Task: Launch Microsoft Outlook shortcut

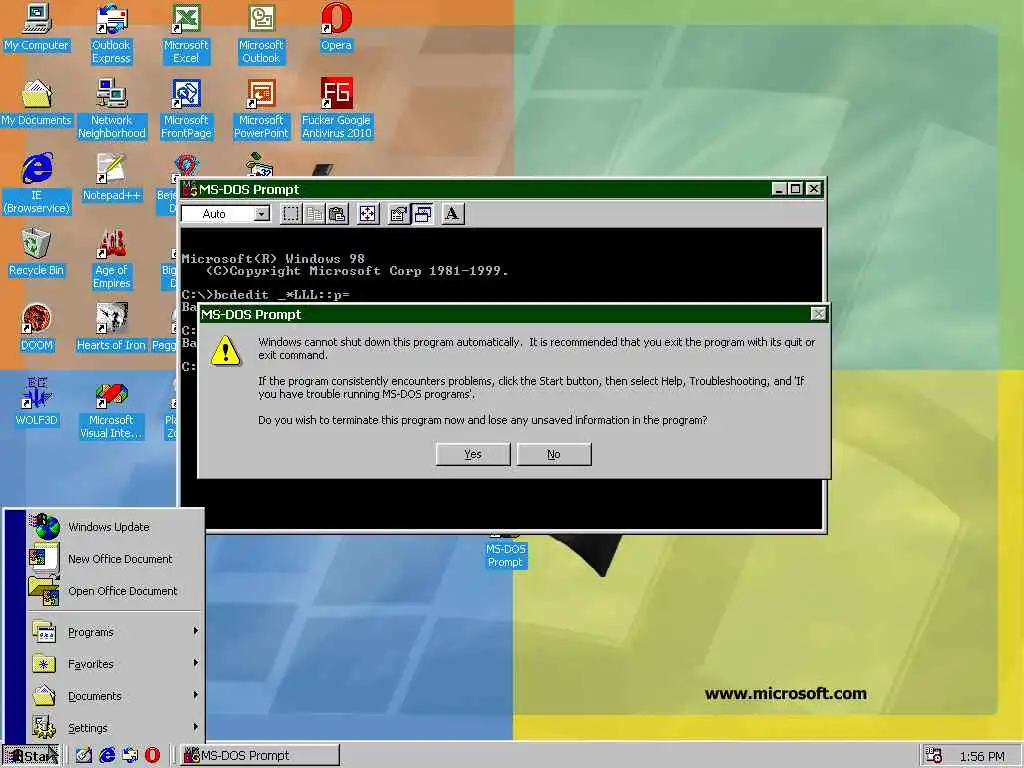Action: [x=261, y=34]
